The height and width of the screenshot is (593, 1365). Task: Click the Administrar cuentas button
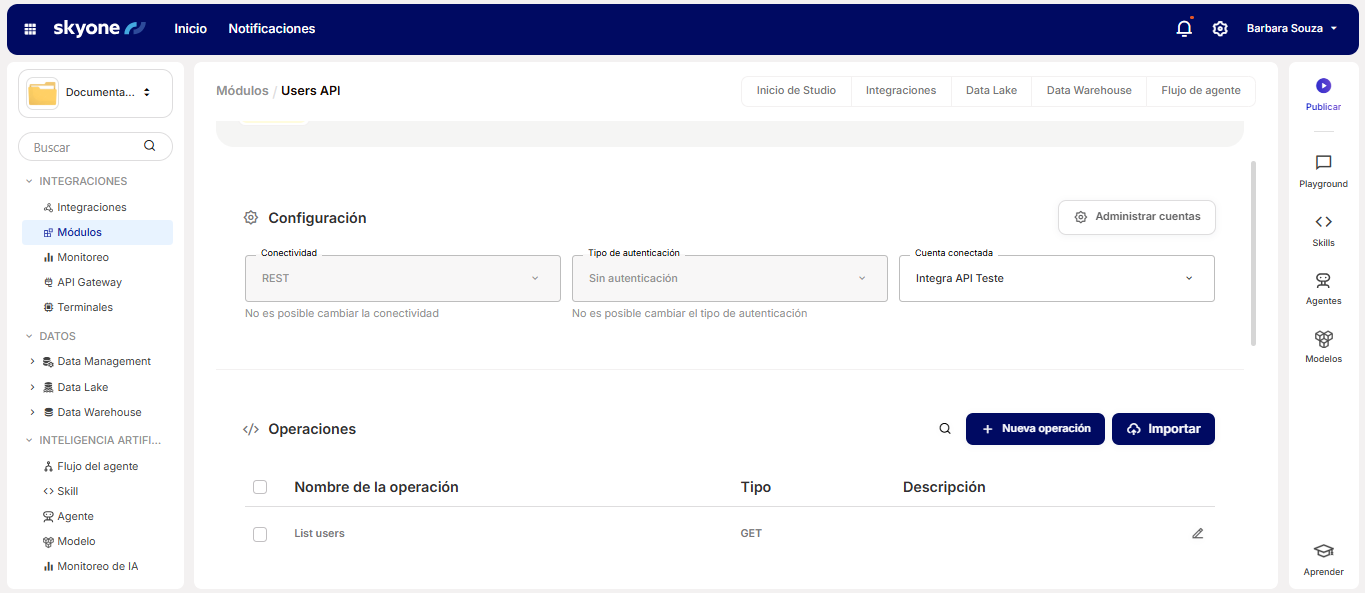click(x=1136, y=217)
